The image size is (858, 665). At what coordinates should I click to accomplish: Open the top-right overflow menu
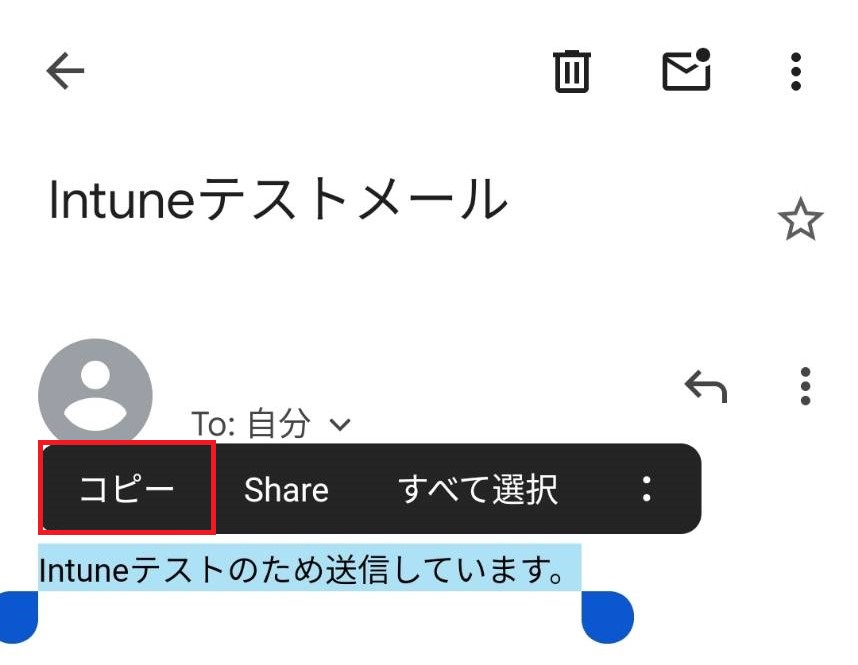795,70
